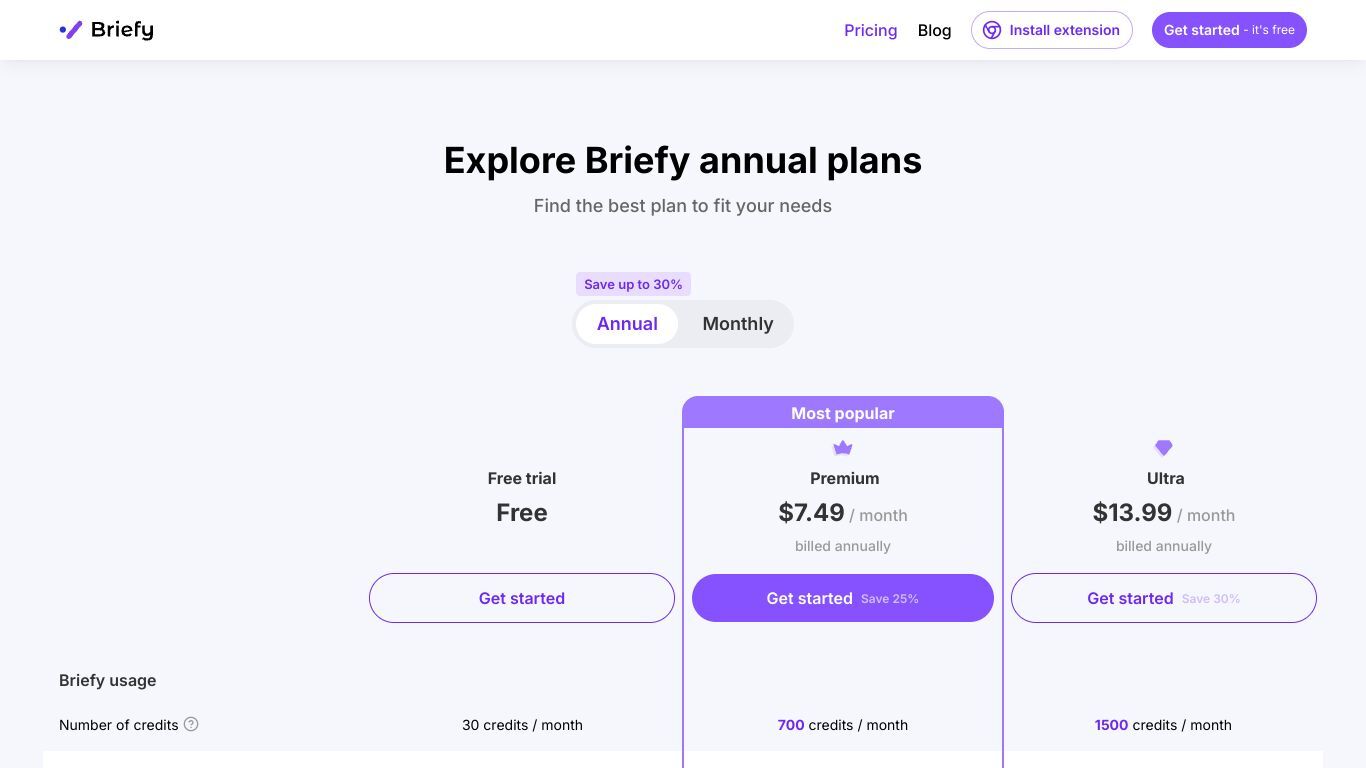Start the Free trial plan
This screenshot has height=768, width=1366.
[x=522, y=598]
